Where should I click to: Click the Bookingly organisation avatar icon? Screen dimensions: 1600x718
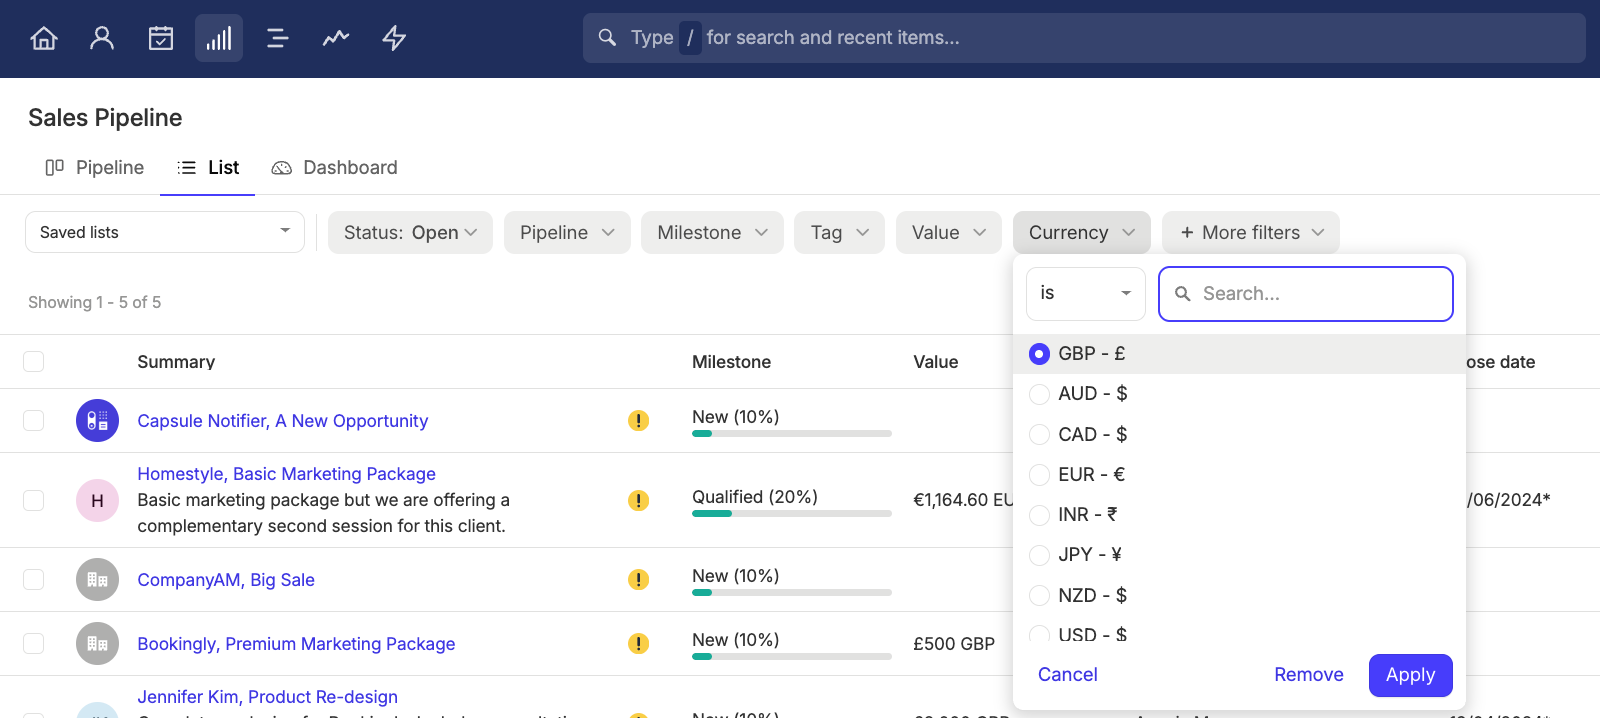tap(97, 643)
